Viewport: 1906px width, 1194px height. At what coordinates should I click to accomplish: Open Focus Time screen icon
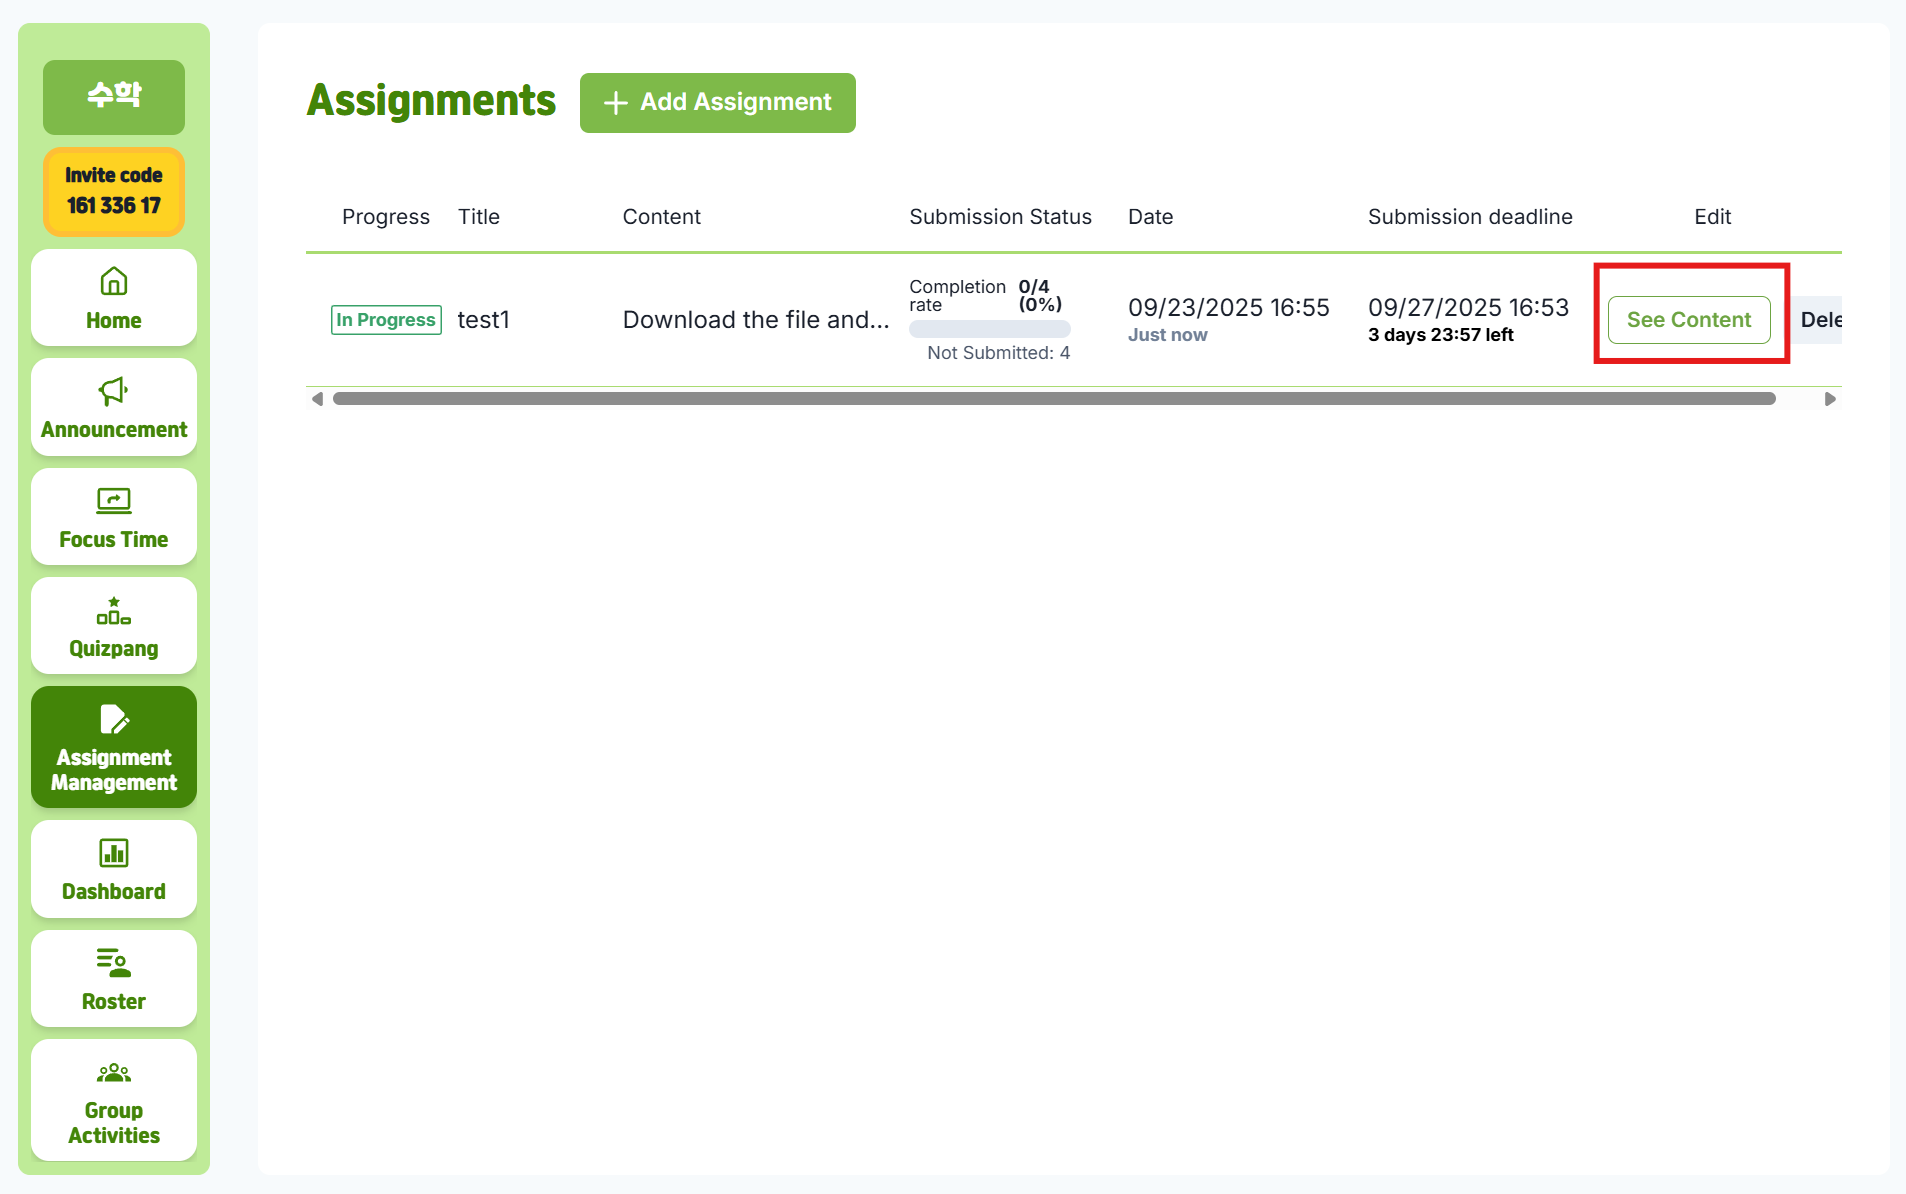click(114, 500)
